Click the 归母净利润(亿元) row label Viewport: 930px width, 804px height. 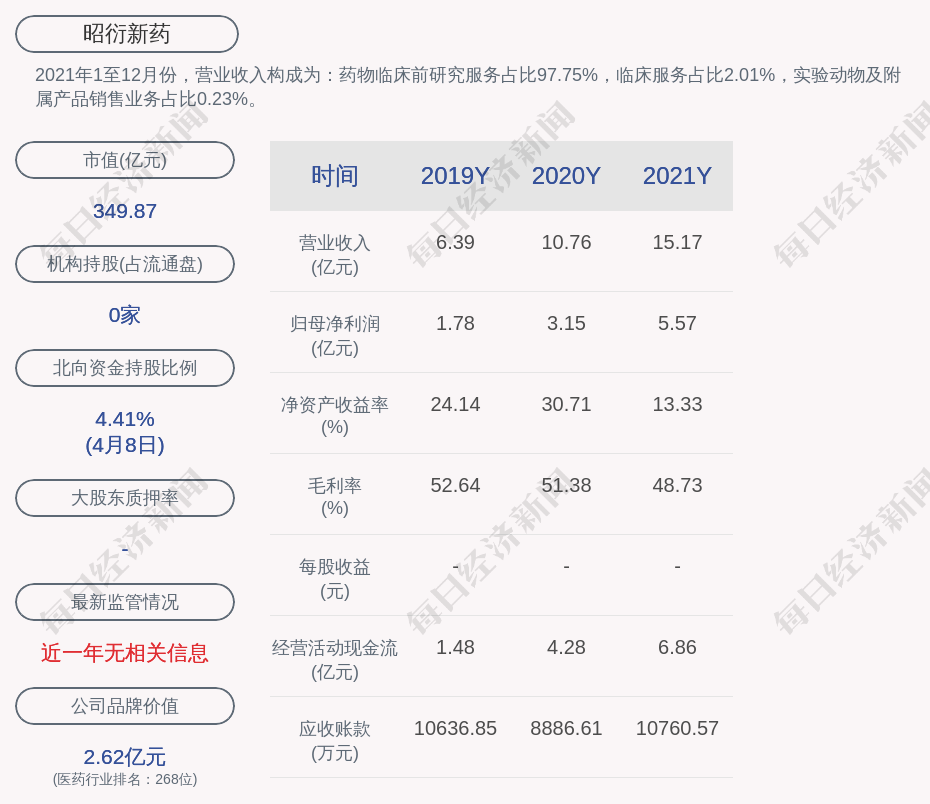pos(335,336)
